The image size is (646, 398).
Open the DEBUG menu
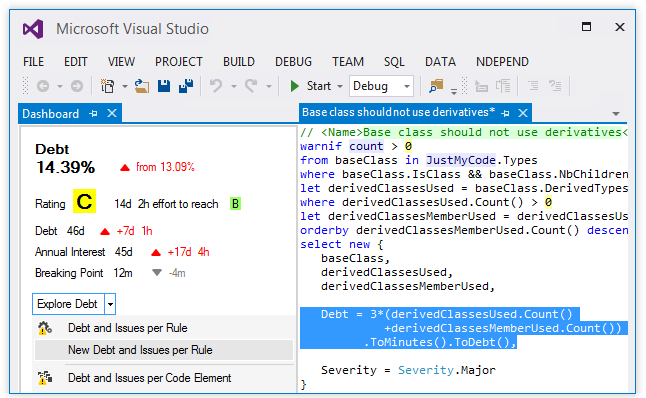(x=293, y=62)
